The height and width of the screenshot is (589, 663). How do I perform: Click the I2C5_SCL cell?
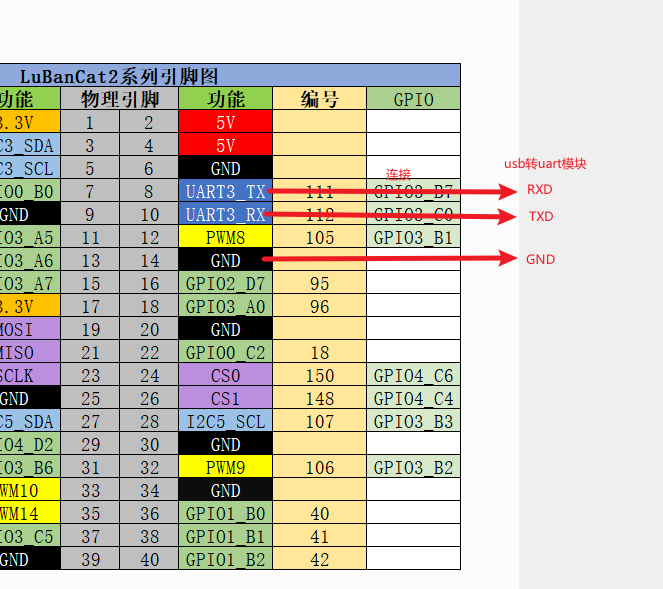tap(225, 421)
